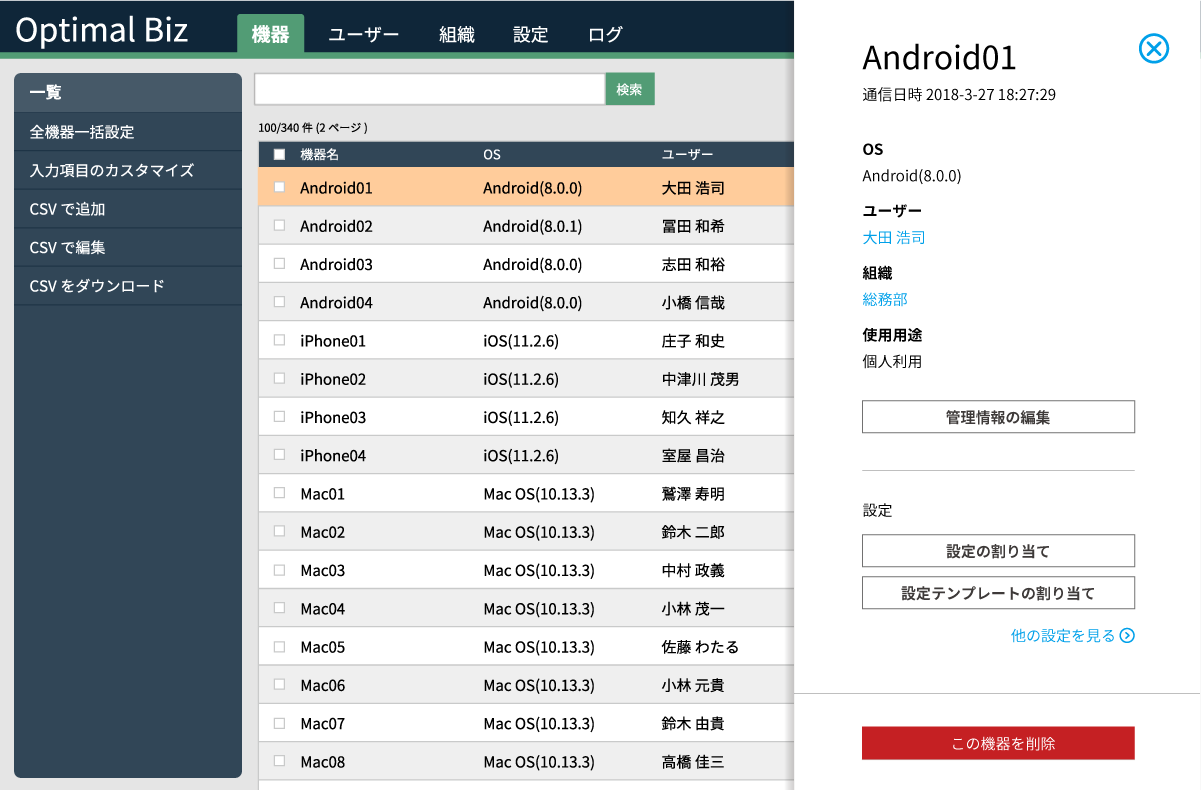Image resolution: width=1203 pixels, height=793 pixels.
Task: Check the Android02 row checkbox
Action: pos(279,226)
